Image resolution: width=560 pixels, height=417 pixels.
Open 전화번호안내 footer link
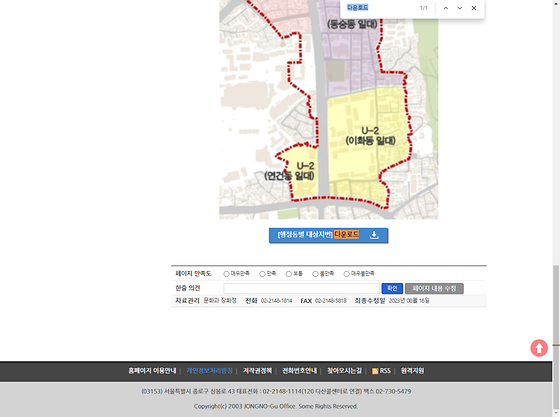[x=299, y=371]
